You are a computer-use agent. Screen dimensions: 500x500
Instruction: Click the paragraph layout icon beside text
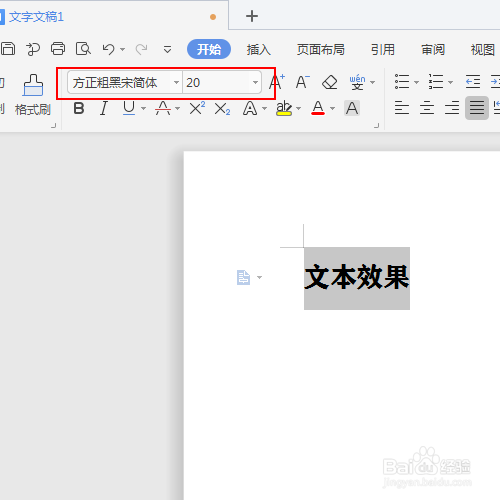tap(244, 277)
